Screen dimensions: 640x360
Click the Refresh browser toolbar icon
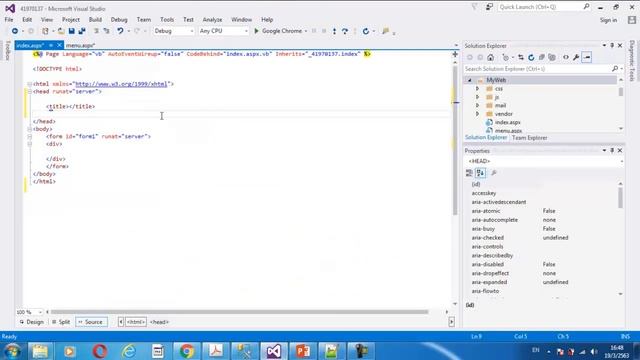(x=366, y=31)
